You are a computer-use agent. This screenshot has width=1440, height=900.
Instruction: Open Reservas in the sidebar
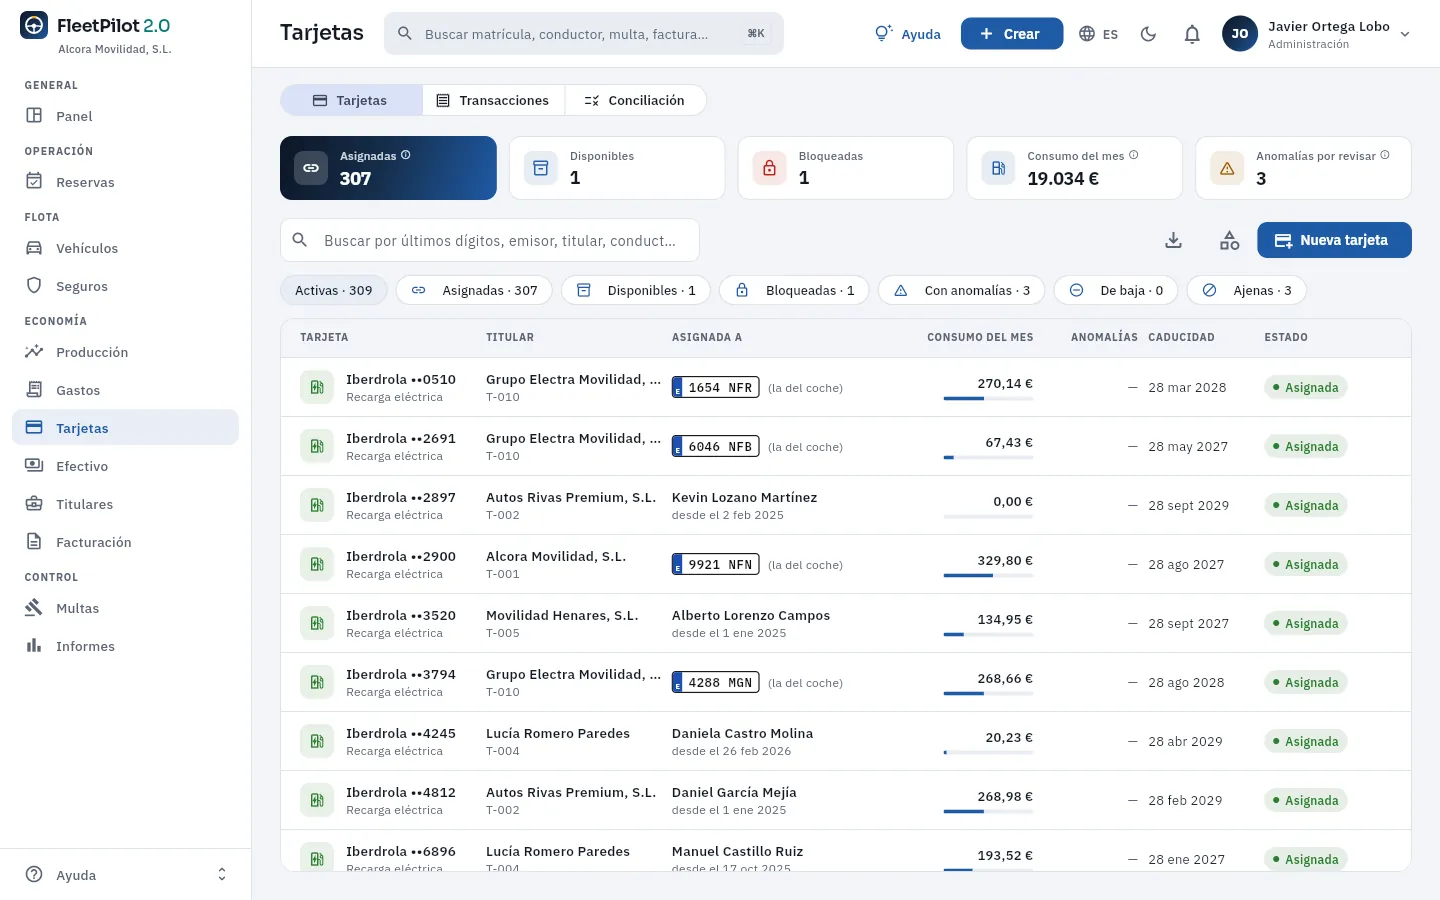(x=125, y=182)
